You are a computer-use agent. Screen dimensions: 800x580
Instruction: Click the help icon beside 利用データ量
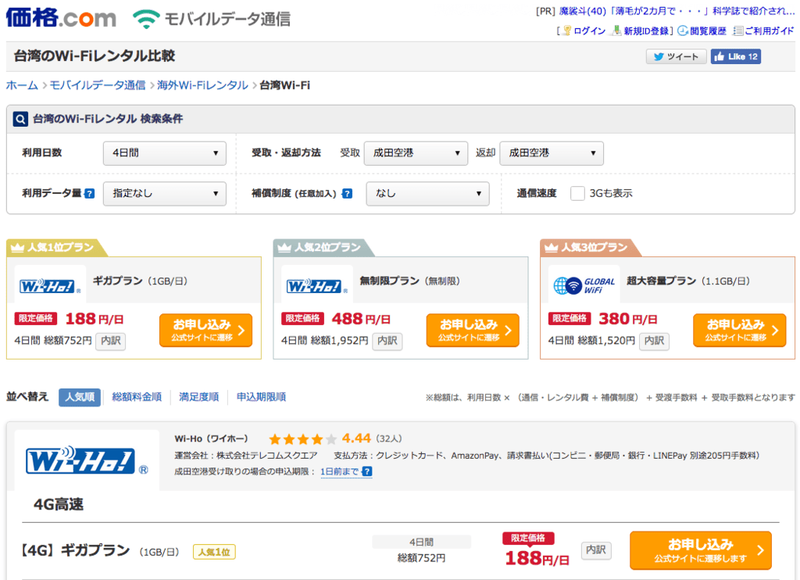click(x=89, y=193)
